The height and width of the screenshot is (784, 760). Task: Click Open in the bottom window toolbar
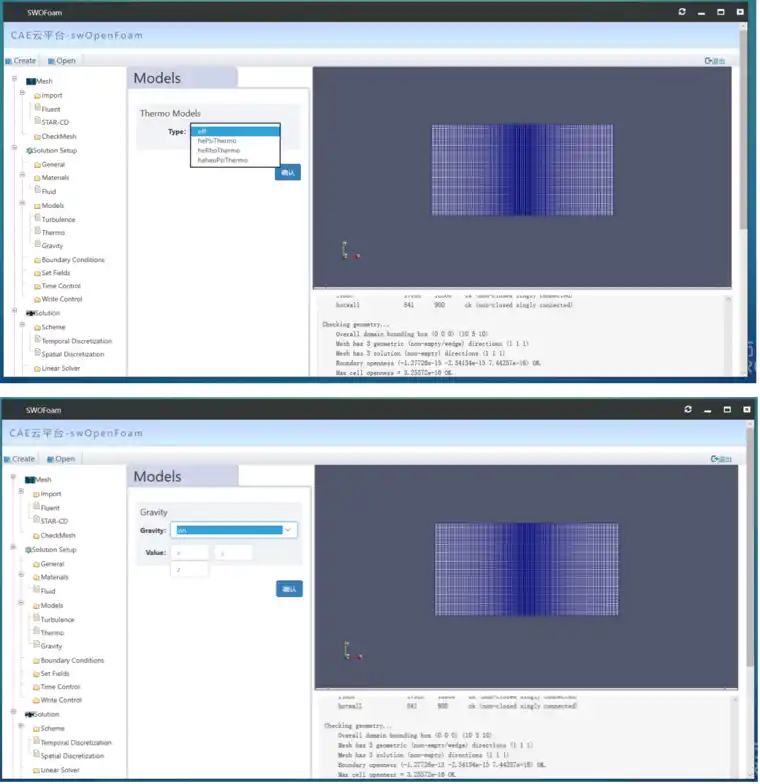[x=60, y=458]
